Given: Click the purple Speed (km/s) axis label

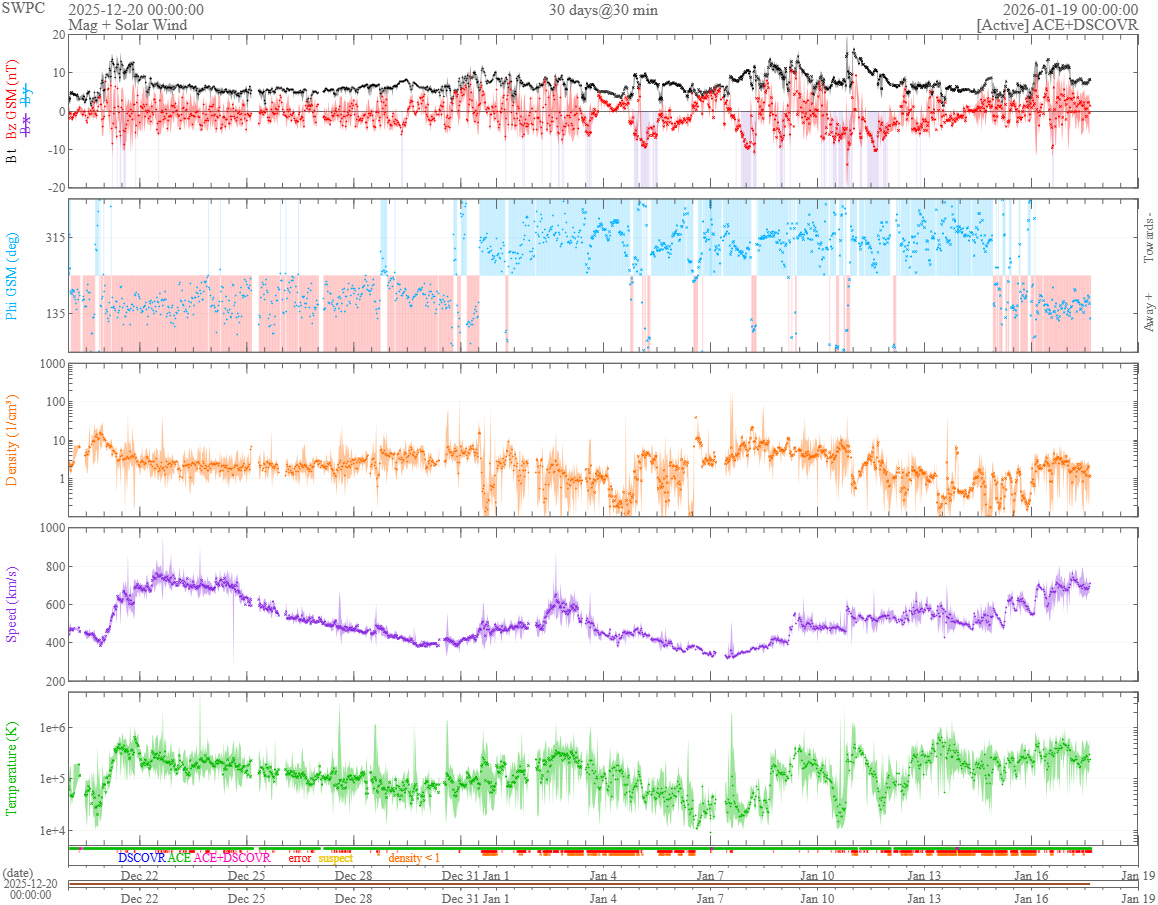Looking at the screenshot, I should (12, 605).
